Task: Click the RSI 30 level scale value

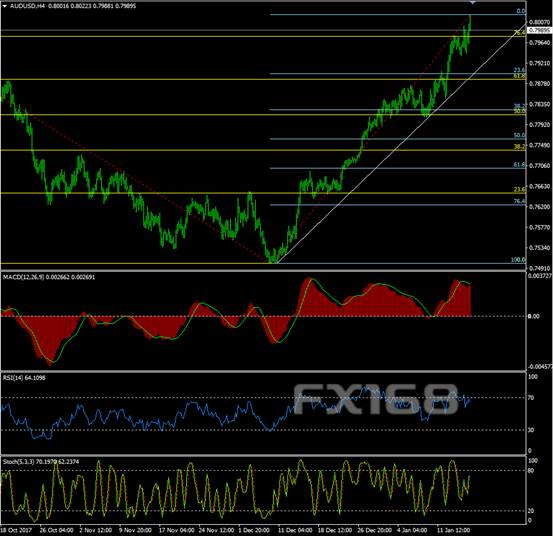Action: (531, 430)
